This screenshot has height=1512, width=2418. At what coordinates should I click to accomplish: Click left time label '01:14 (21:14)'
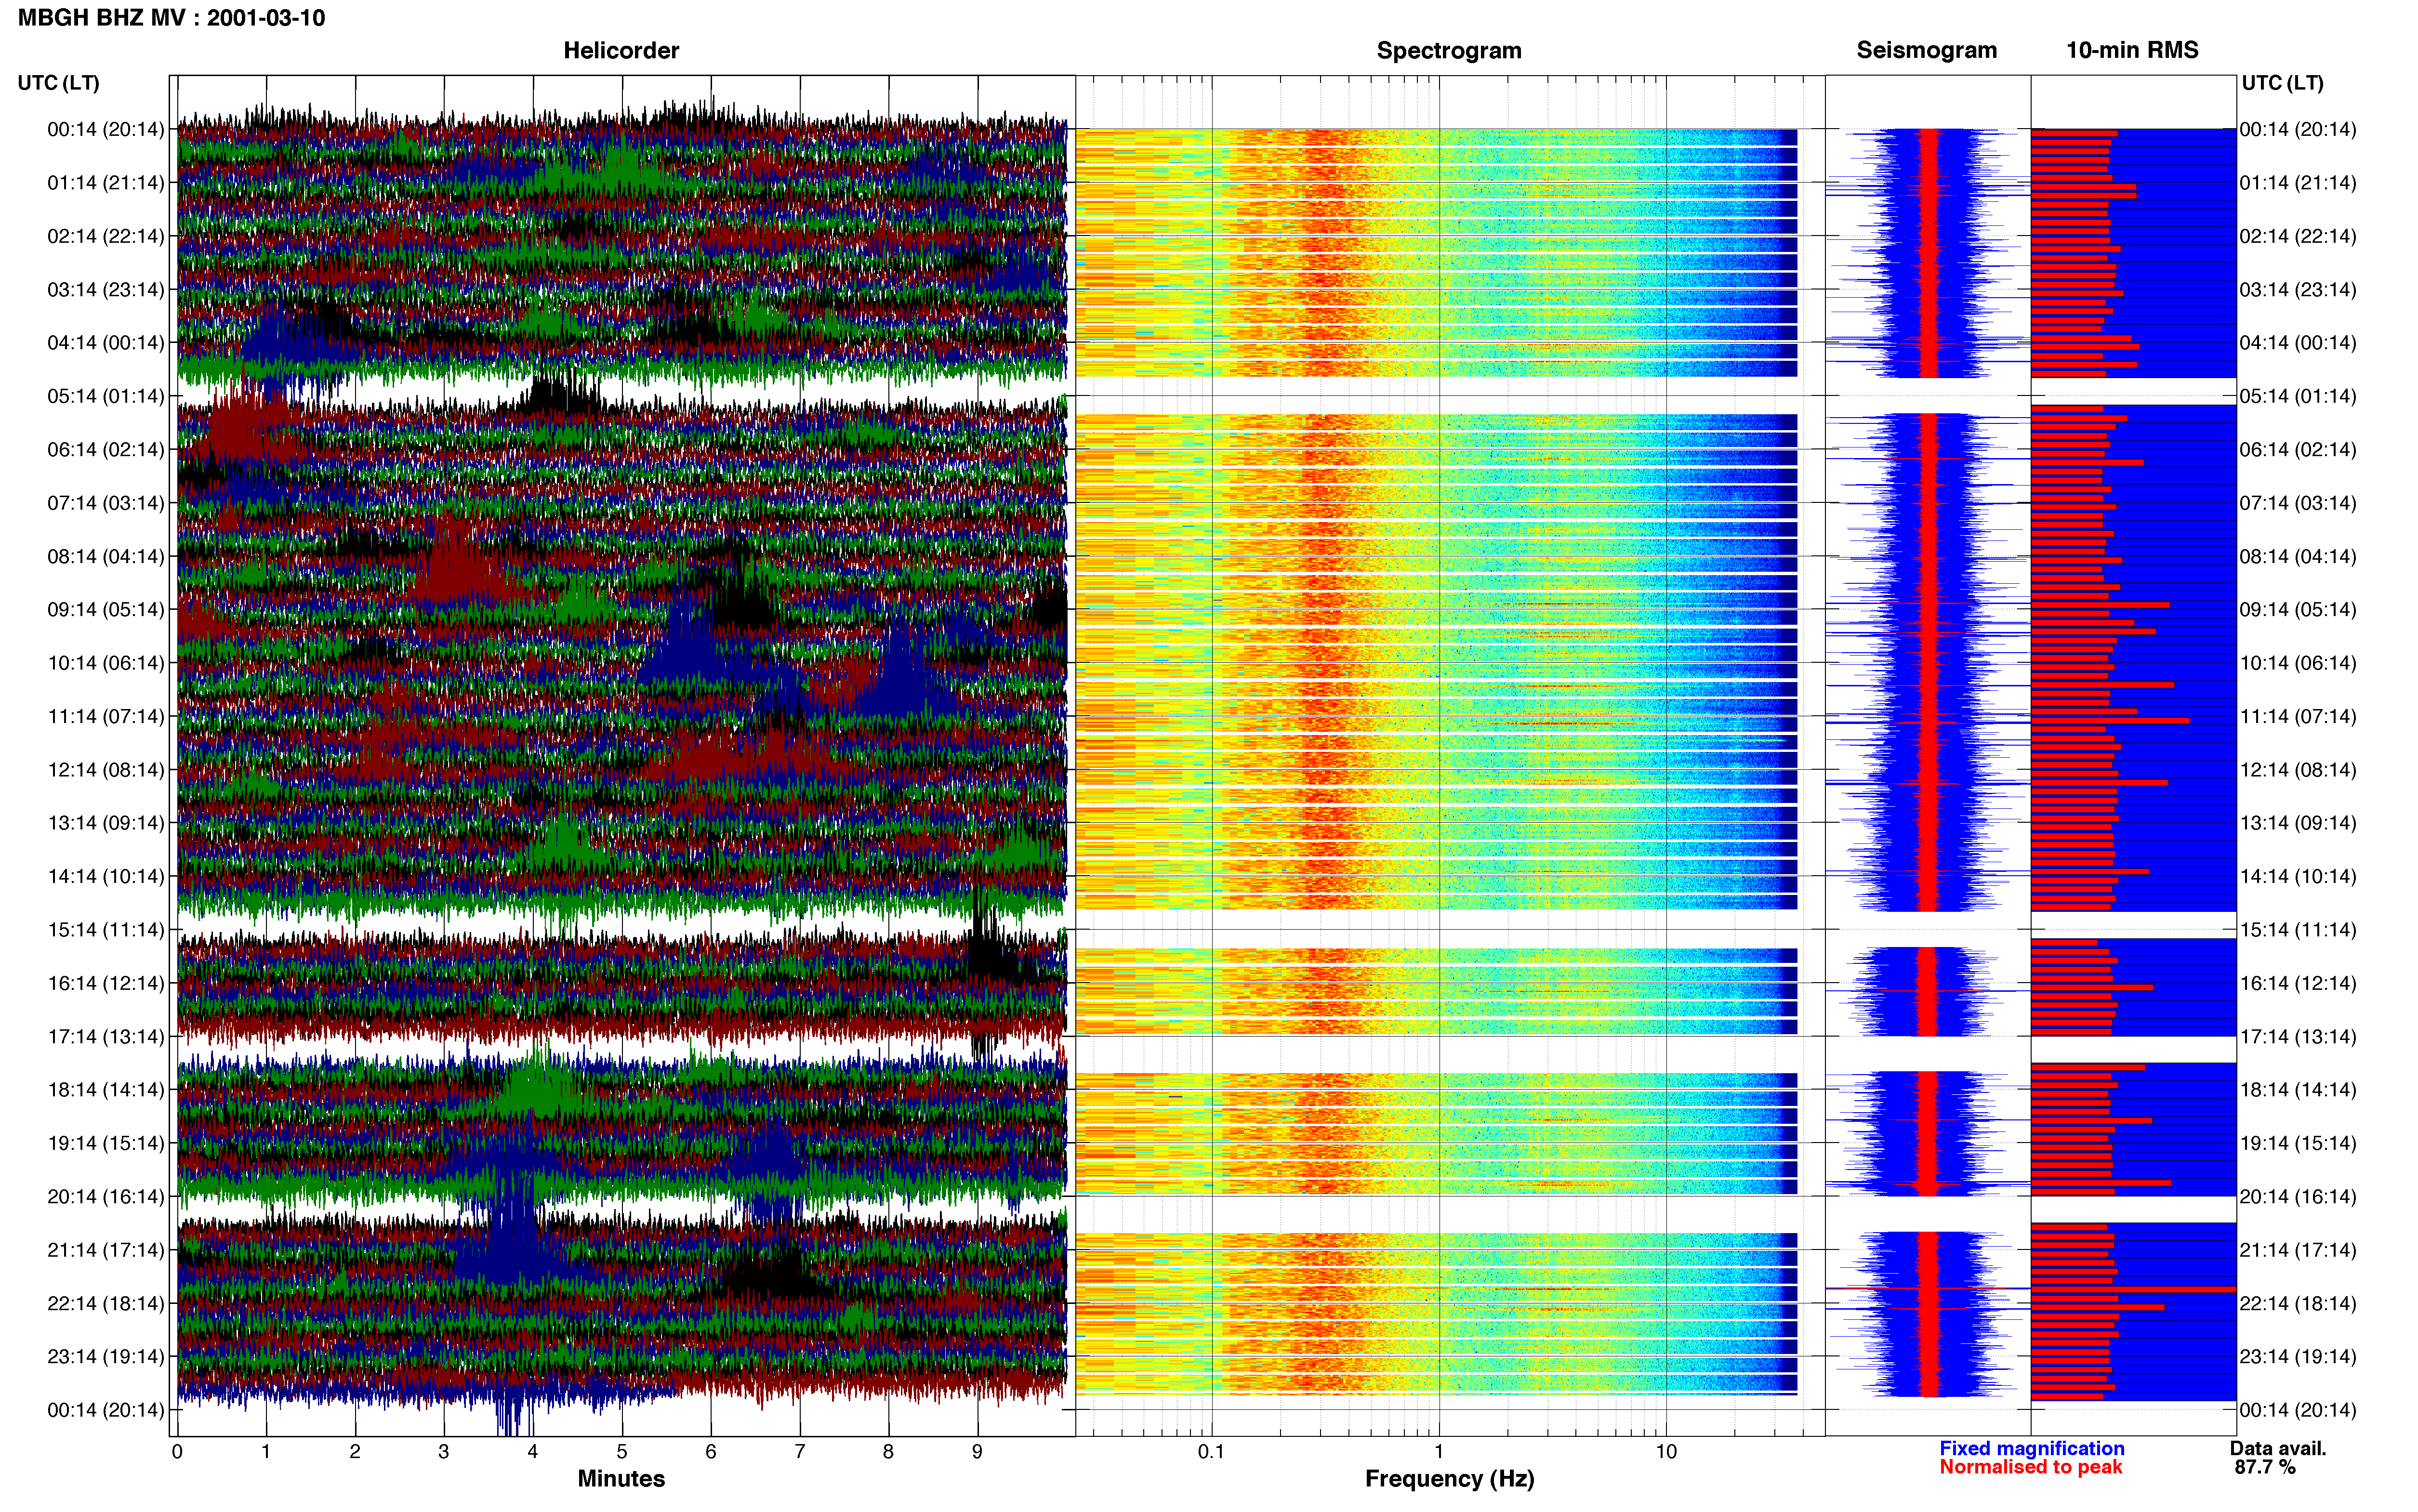click(x=106, y=183)
